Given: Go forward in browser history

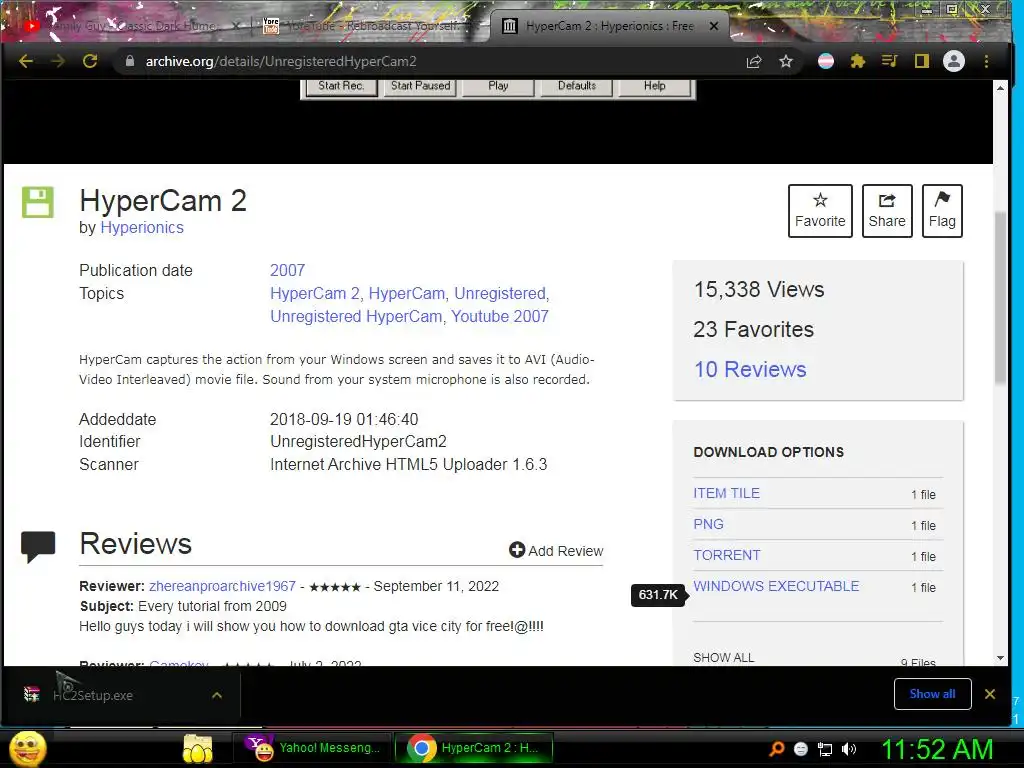Looking at the screenshot, I should click(x=58, y=61).
